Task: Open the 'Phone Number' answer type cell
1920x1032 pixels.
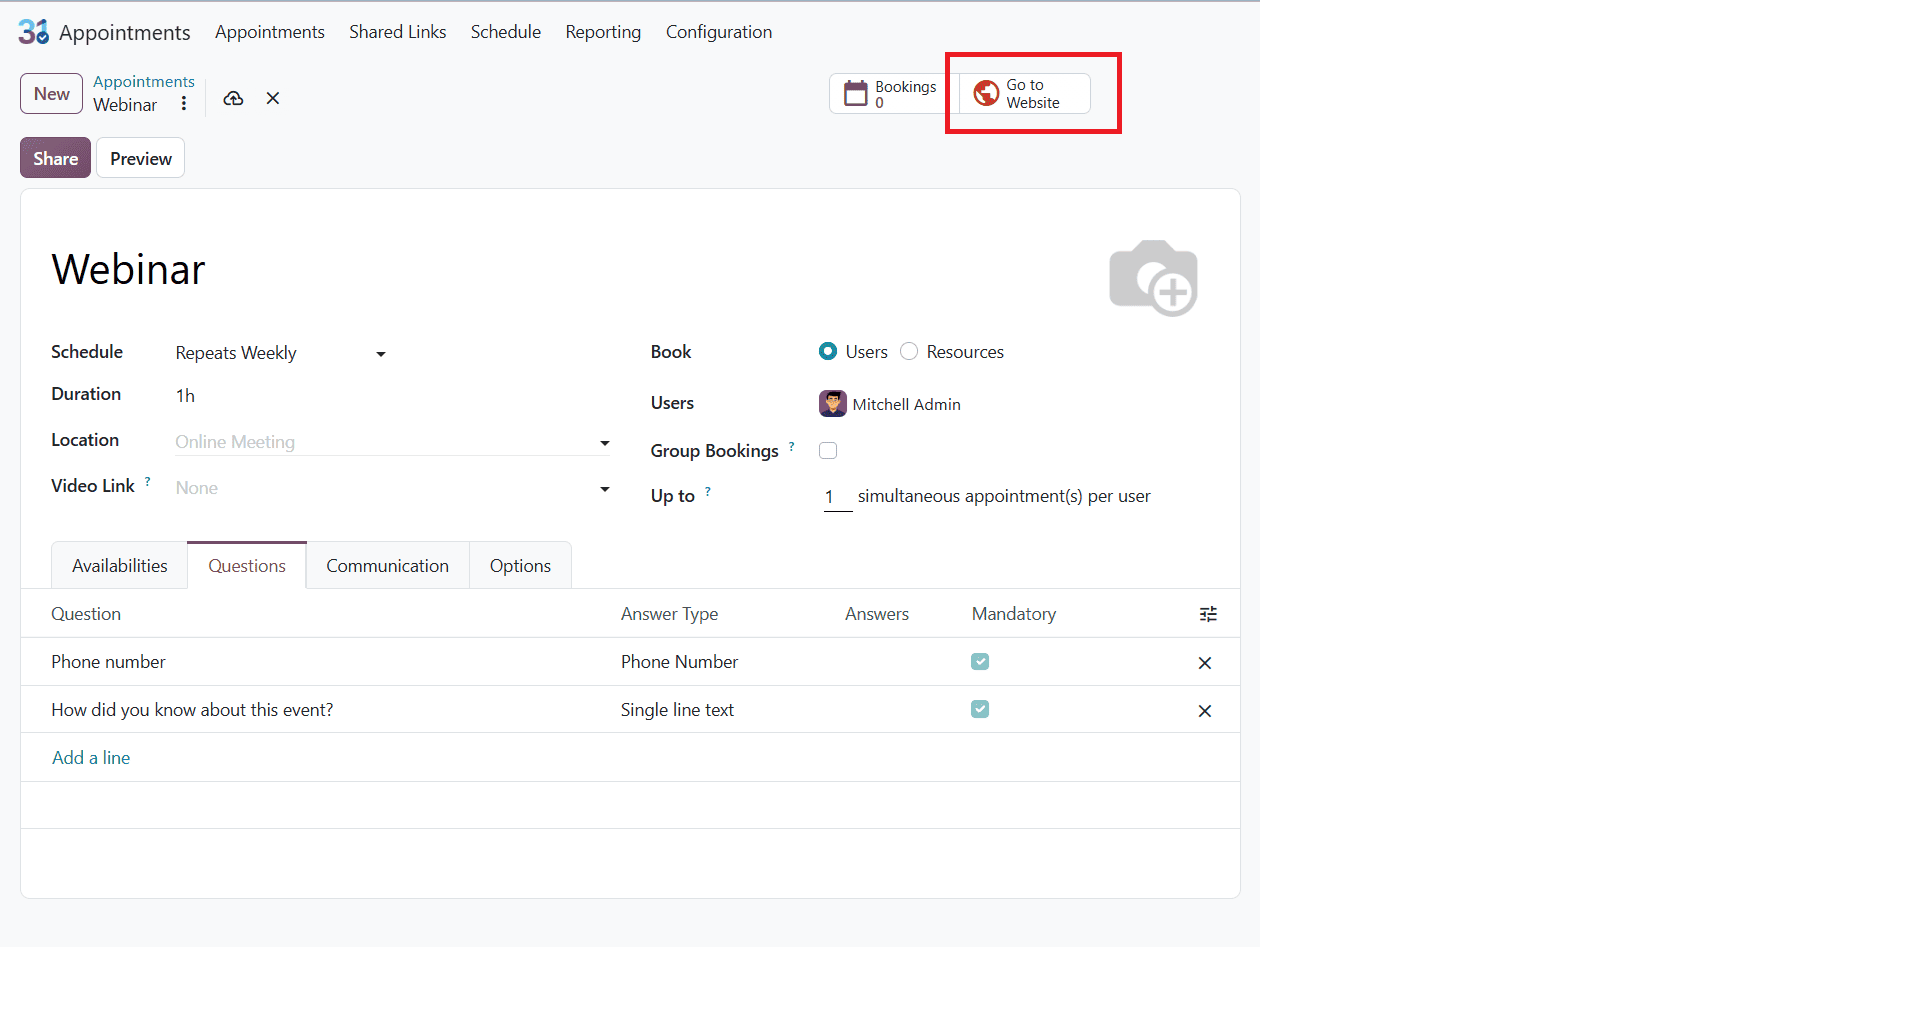Action: [679, 662]
